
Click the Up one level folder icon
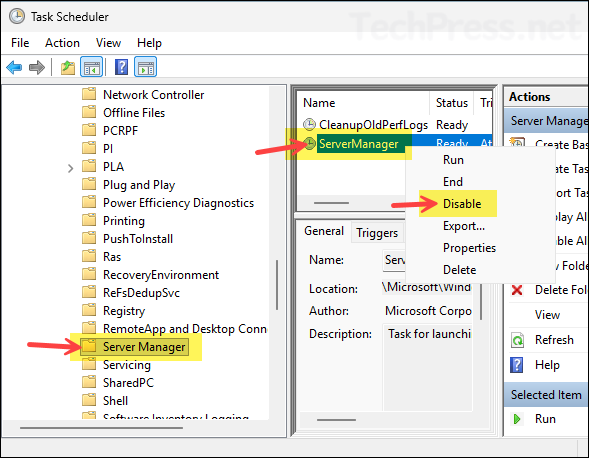click(x=68, y=68)
